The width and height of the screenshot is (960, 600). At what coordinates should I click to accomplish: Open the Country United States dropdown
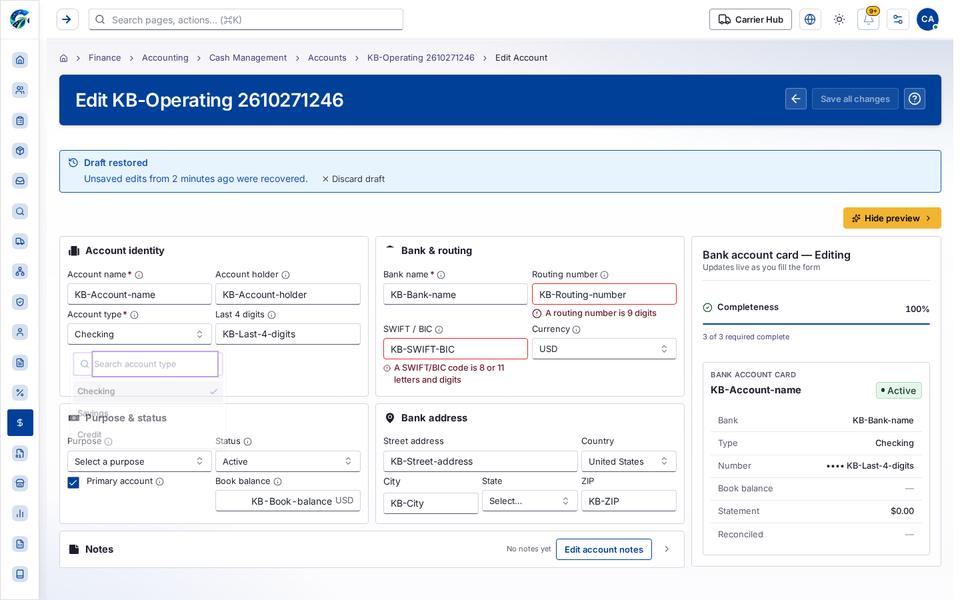pos(628,462)
